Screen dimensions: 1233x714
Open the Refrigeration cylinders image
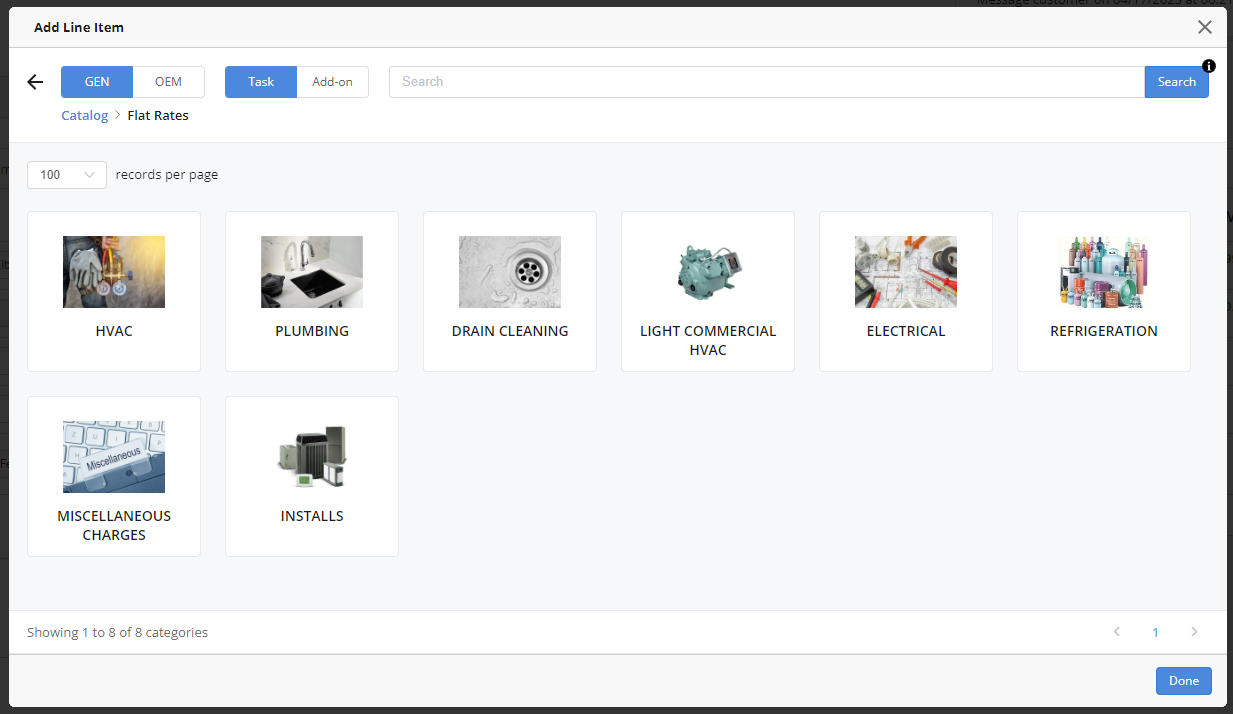[x=1104, y=272]
